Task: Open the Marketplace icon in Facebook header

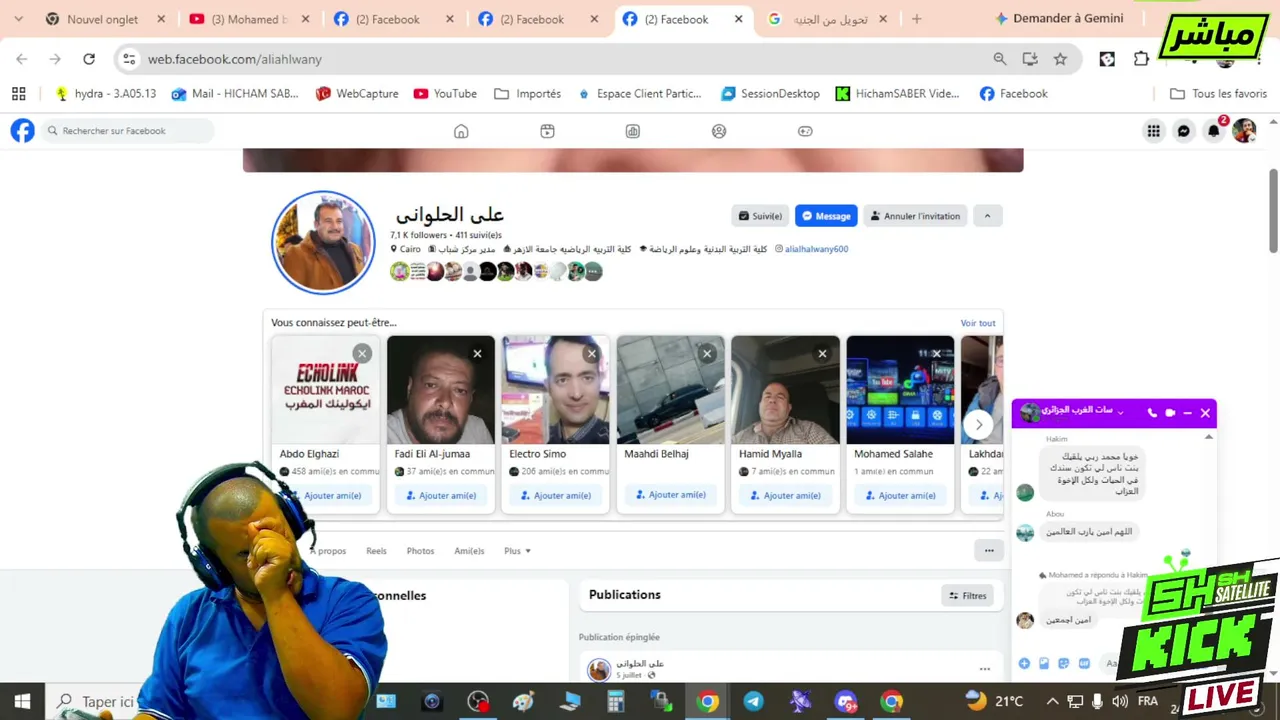Action: (633, 131)
